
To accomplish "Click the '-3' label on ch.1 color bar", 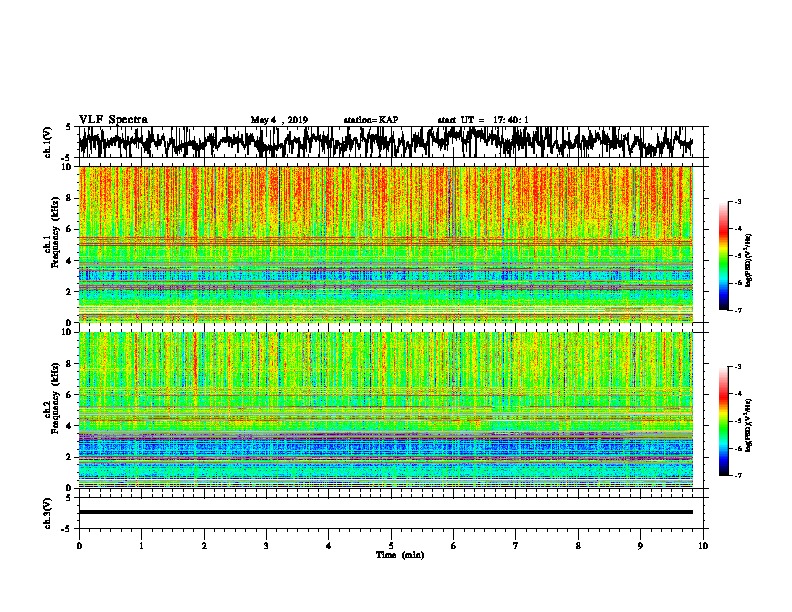I will (x=738, y=201).
